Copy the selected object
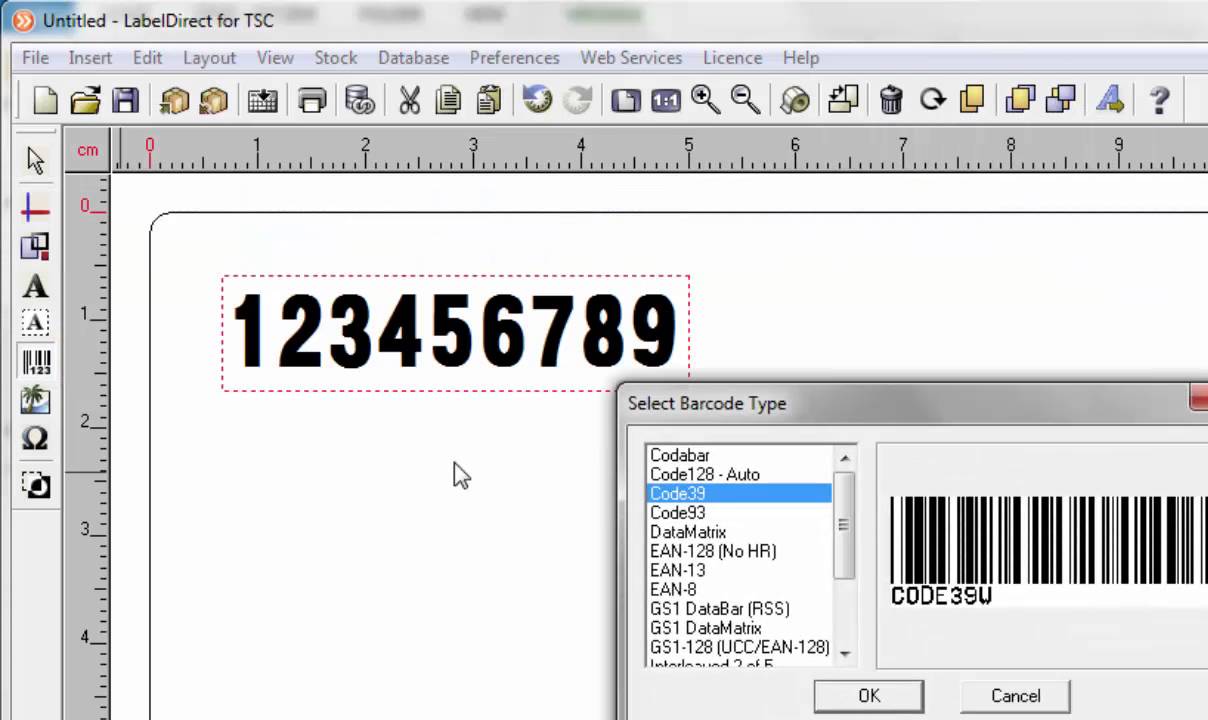The width and height of the screenshot is (1208, 720). click(x=448, y=100)
